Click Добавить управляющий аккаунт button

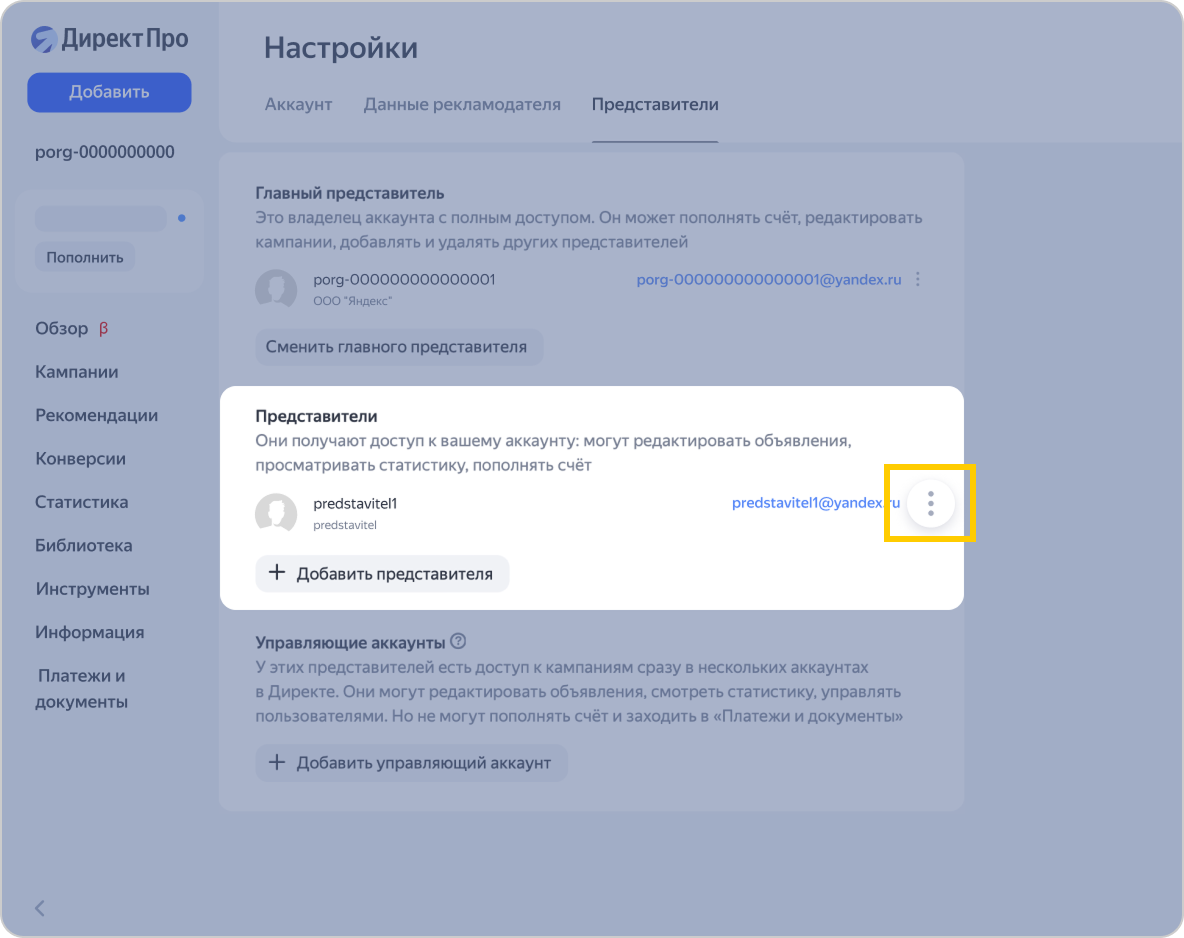coord(411,763)
